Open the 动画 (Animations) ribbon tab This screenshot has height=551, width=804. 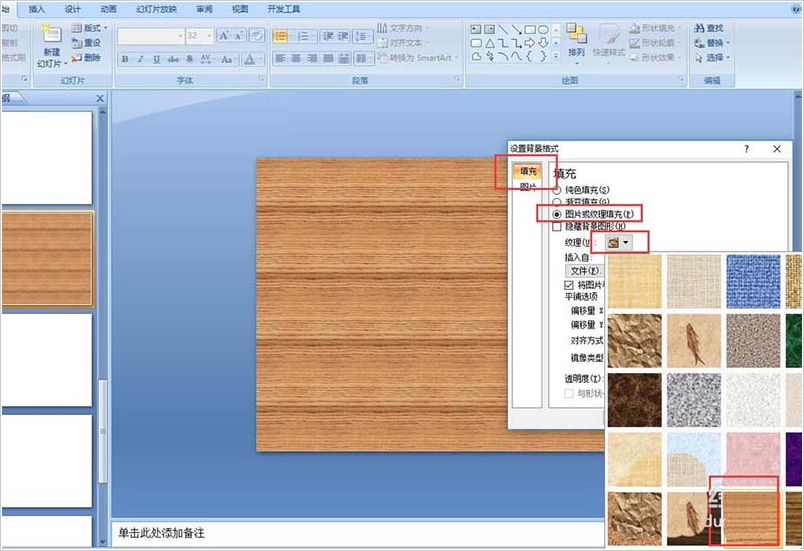[108, 9]
